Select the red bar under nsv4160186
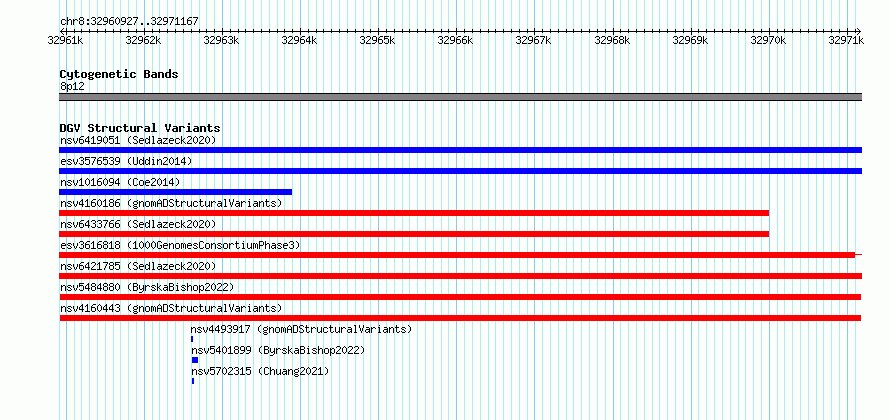 click(414, 213)
